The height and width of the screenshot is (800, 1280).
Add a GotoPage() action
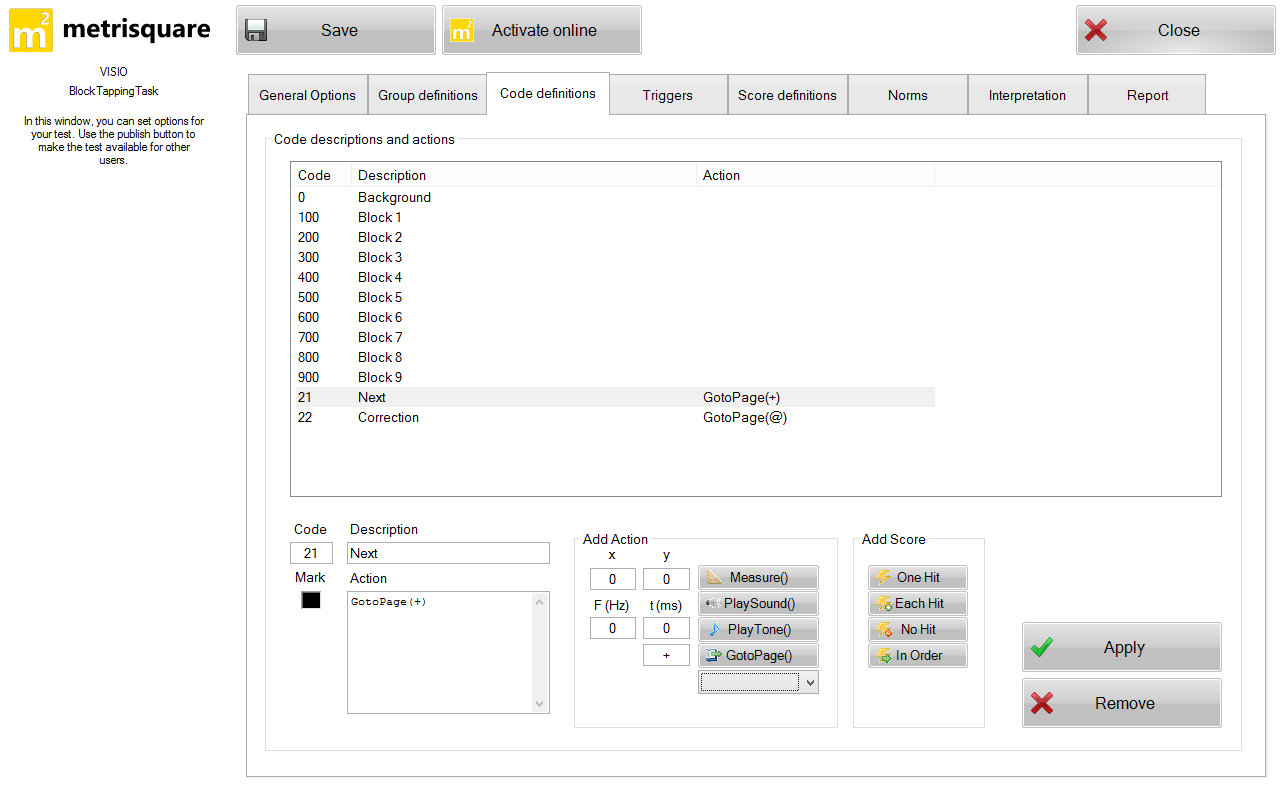(x=758, y=655)
